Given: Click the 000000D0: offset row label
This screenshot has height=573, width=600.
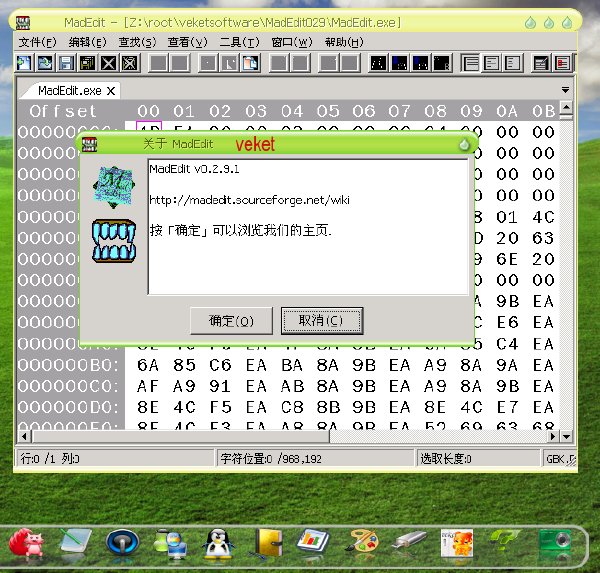Looking at the screenshot, I should pos(68,407).
